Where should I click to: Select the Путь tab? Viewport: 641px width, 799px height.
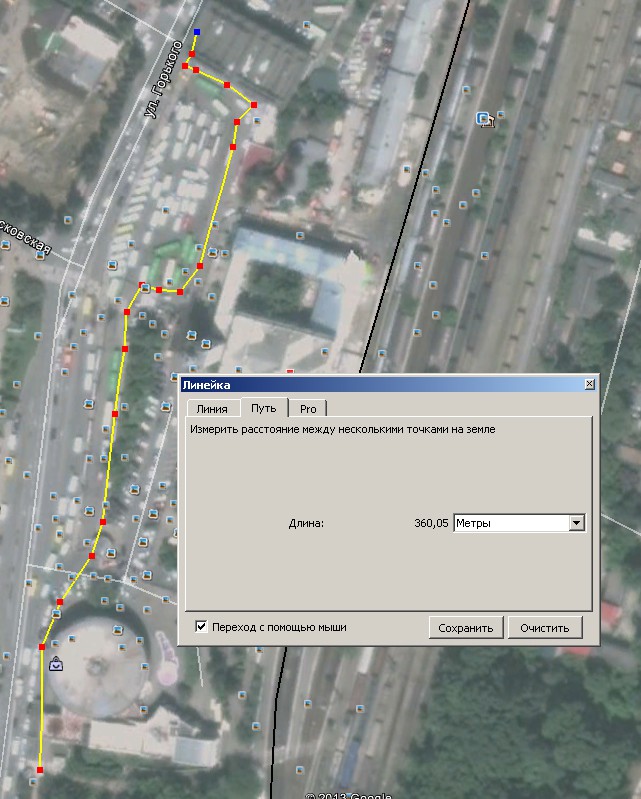pos(264,408)
